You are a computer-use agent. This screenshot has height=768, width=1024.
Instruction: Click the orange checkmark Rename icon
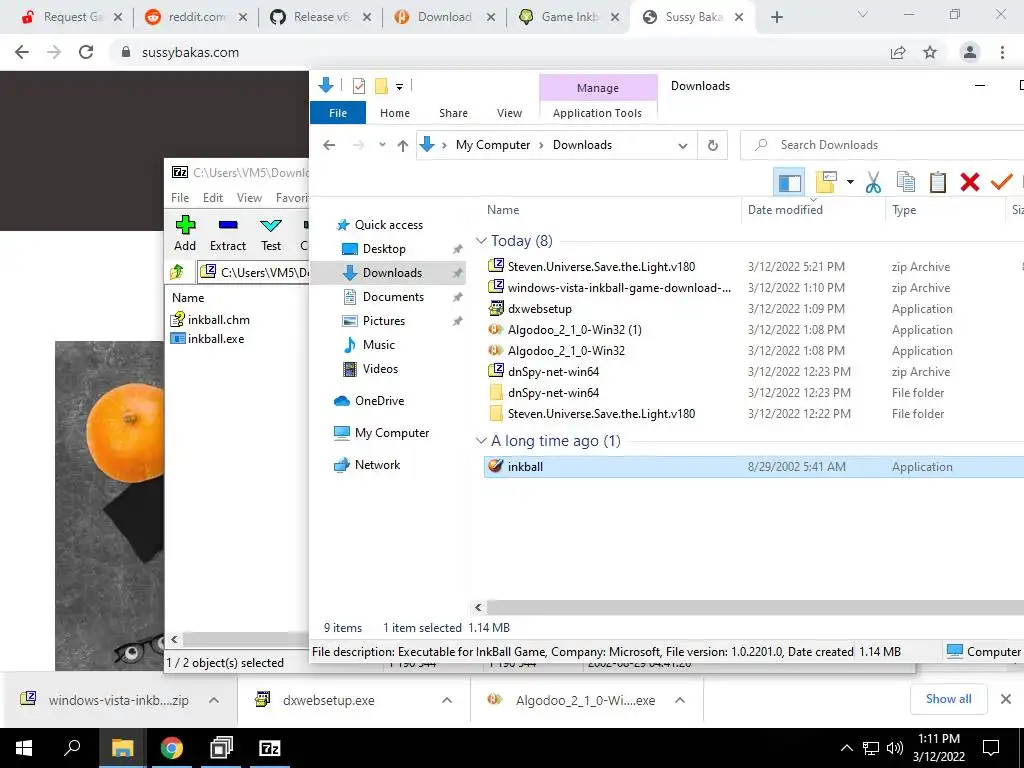(1002, 182)
